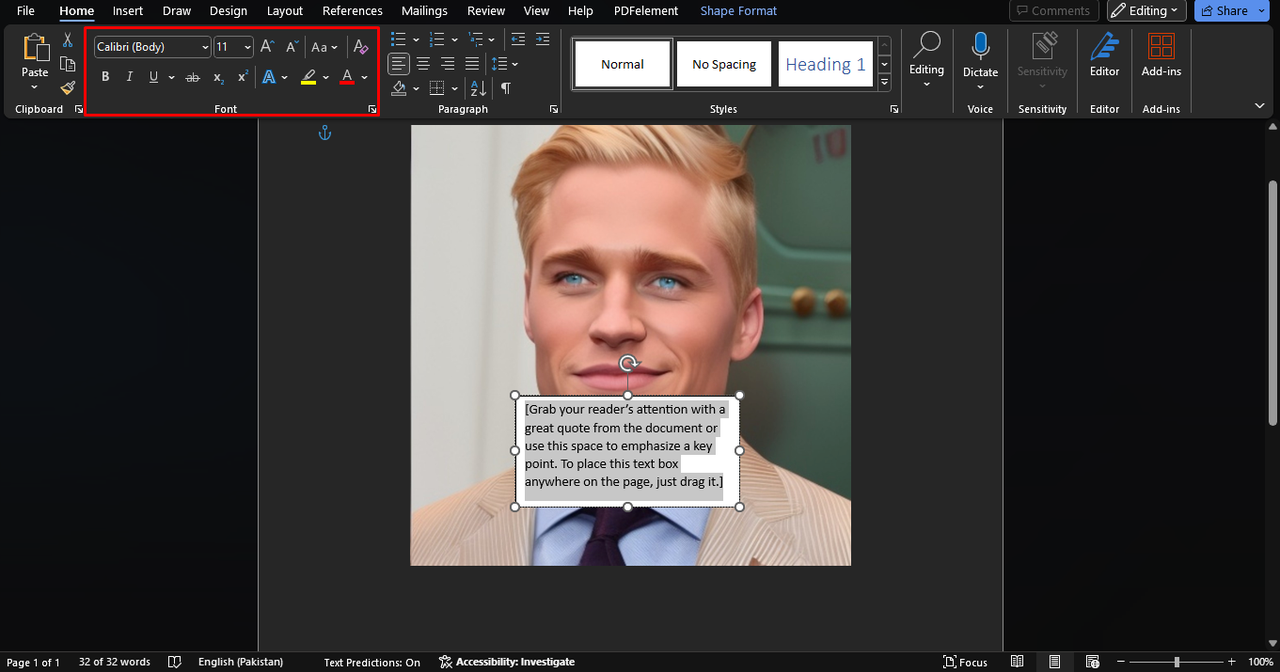
Task: Click the zoom out minus icon
Action: (1122, 662)
